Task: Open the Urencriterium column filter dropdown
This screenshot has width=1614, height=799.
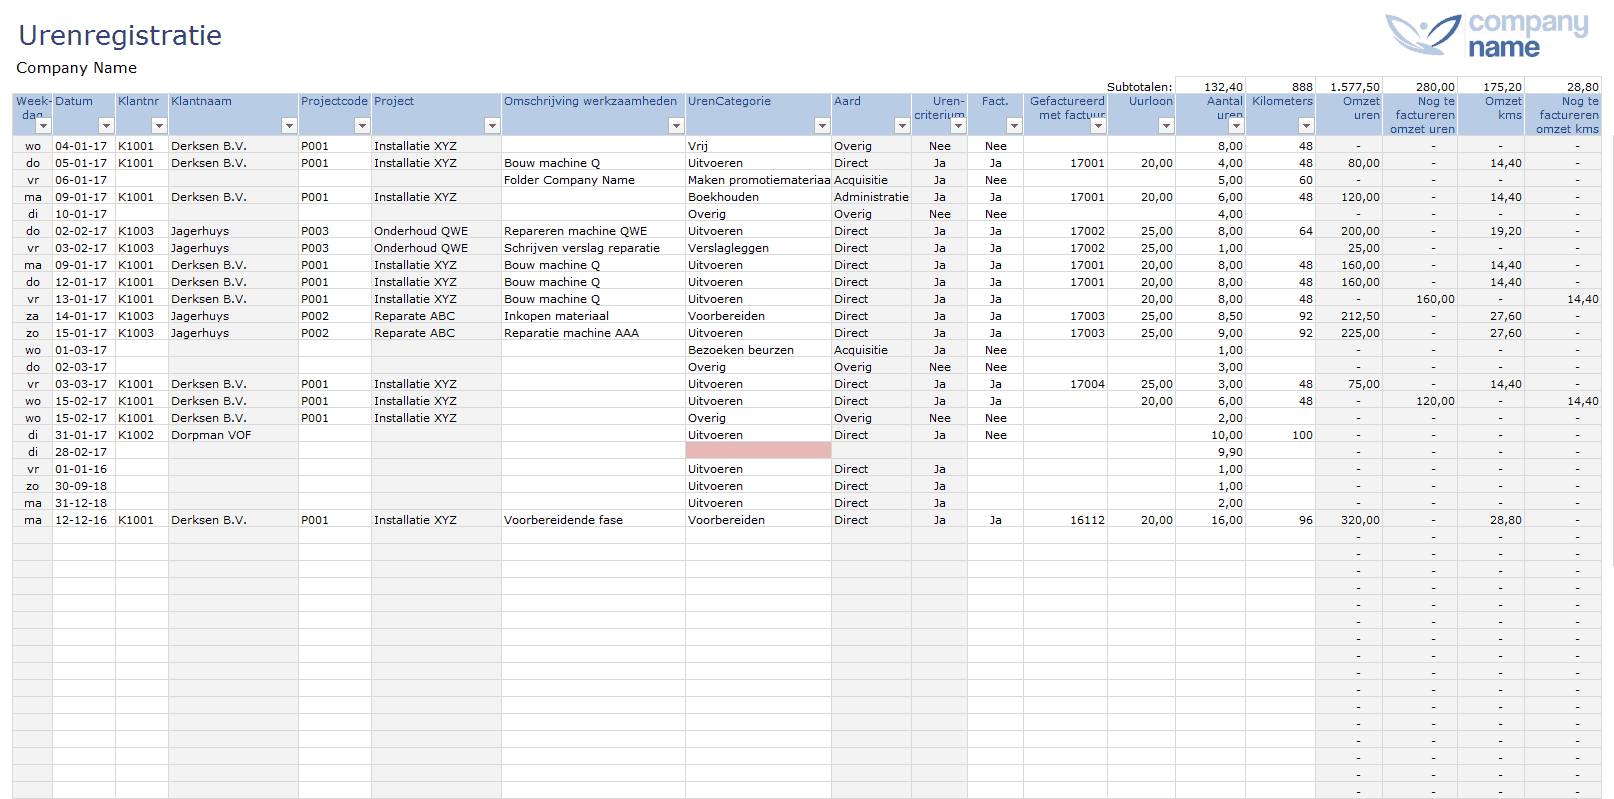Action: pyautogui.click(x=958, y=126)
